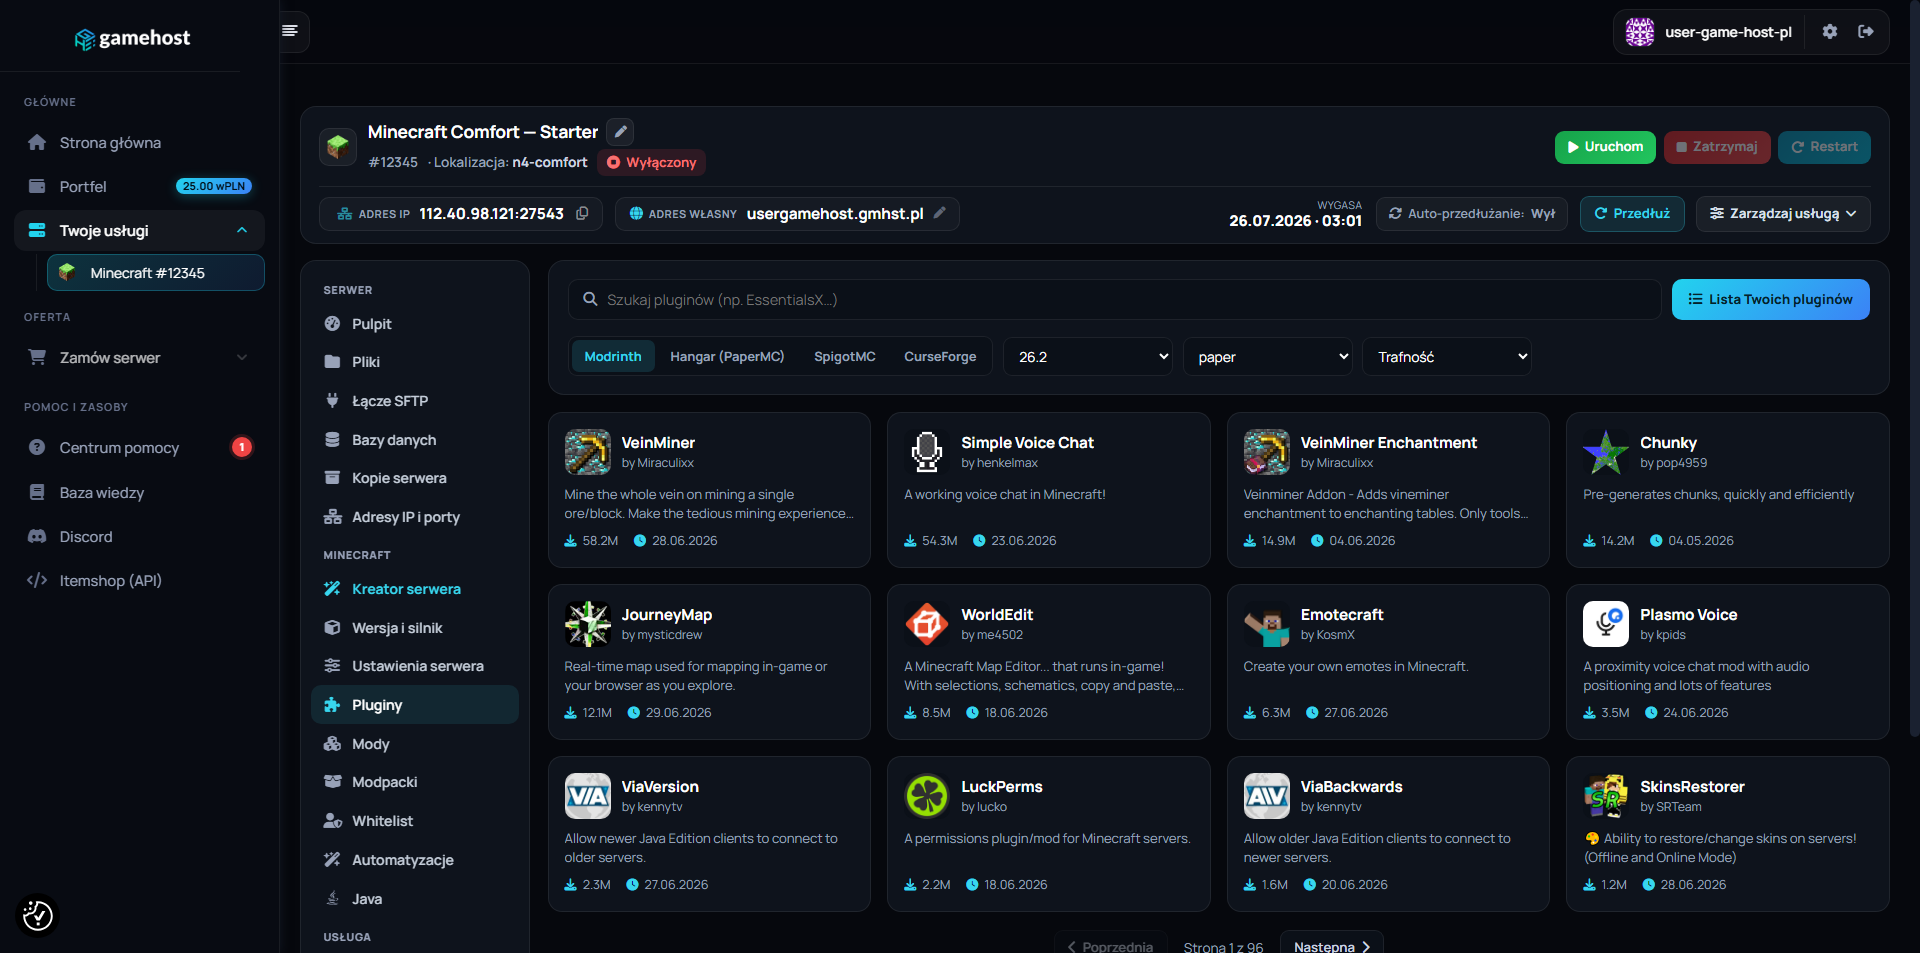
Task: Open LuckPerms plugin icon
Action: (x=927, y=796)
